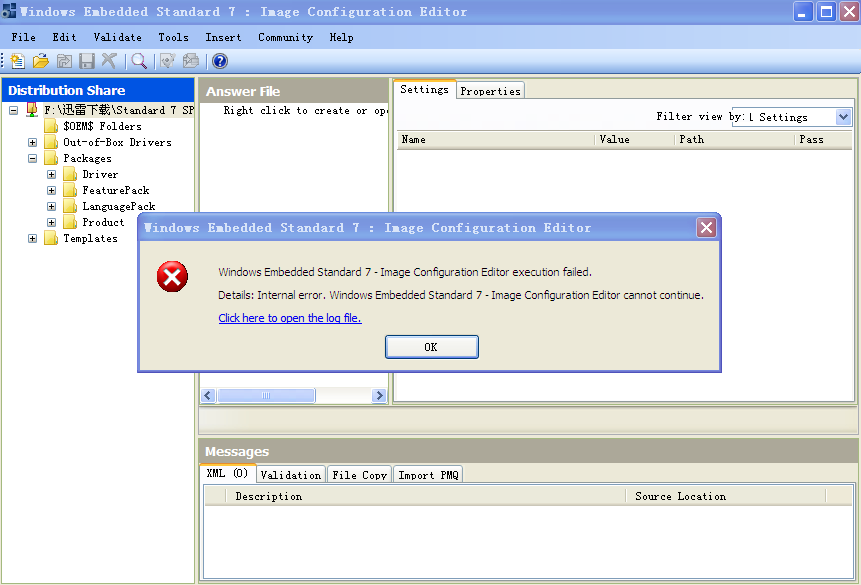Expand the FeaturePack node
The width and height of the screenshot is (861, 585).
coord(51,190)
